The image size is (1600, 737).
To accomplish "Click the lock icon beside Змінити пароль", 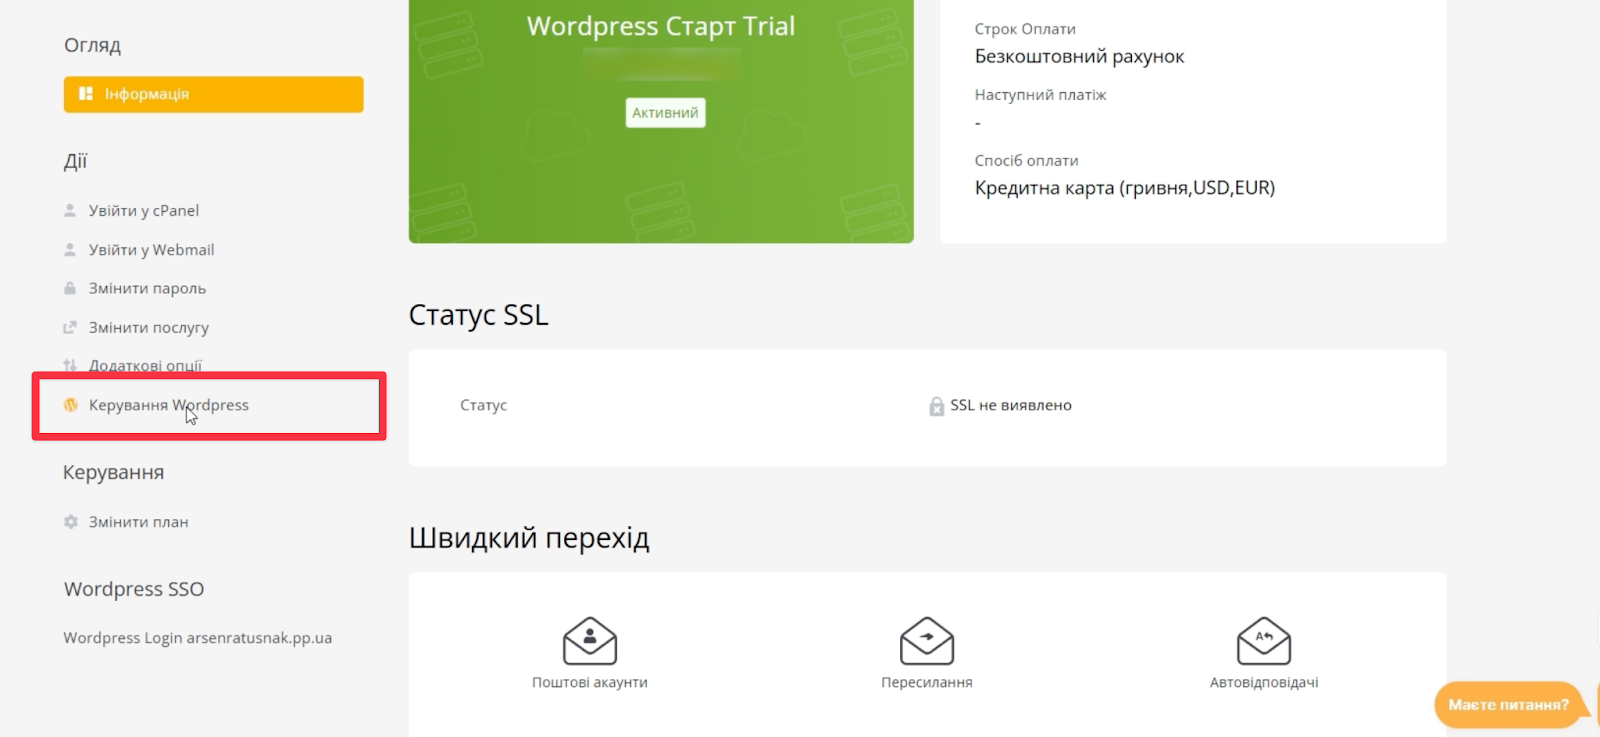I will coord(70,288).
